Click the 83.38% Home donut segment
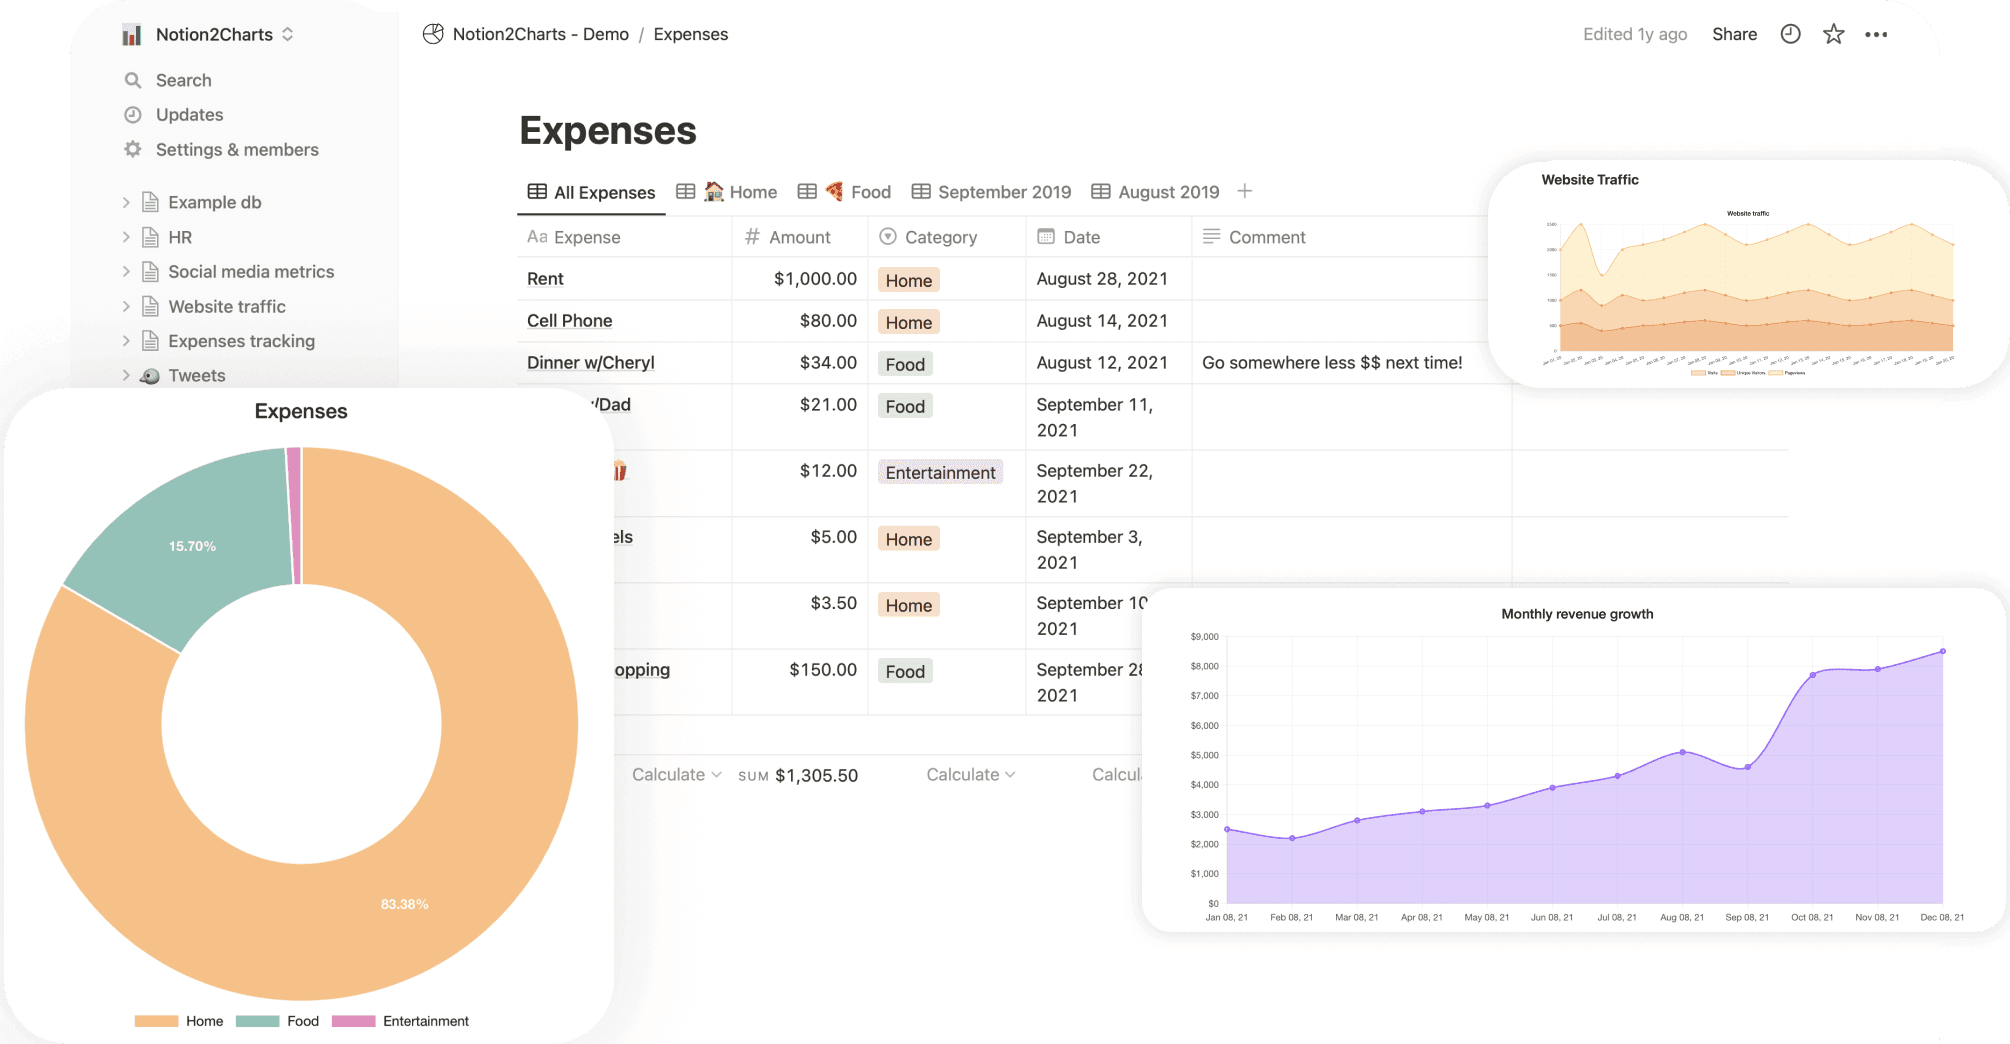Screen dimensions: 2010x1044 (x=404, y=904)
